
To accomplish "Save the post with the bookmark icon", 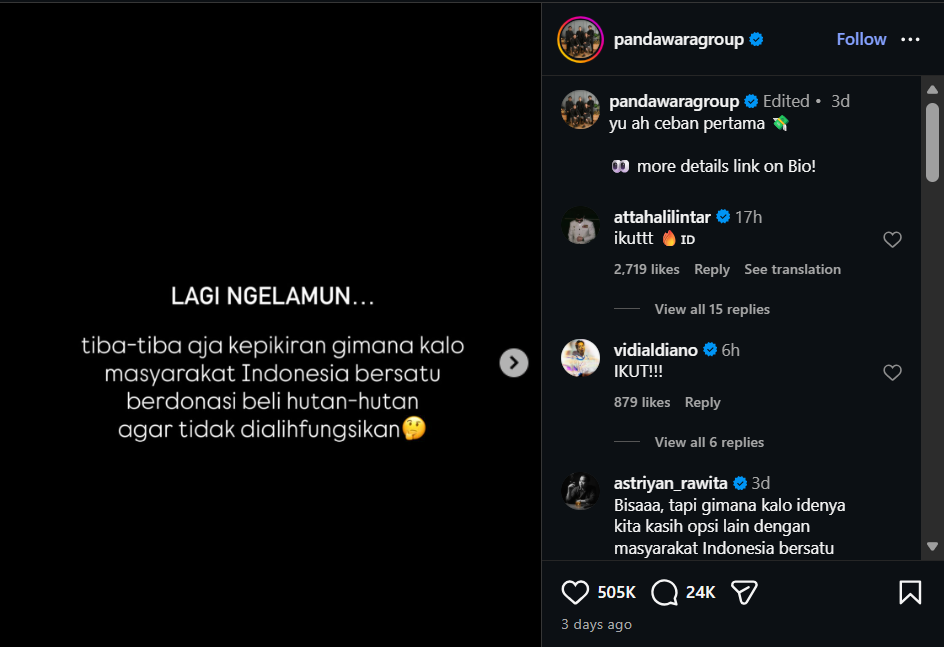I will tap(910, 592).
